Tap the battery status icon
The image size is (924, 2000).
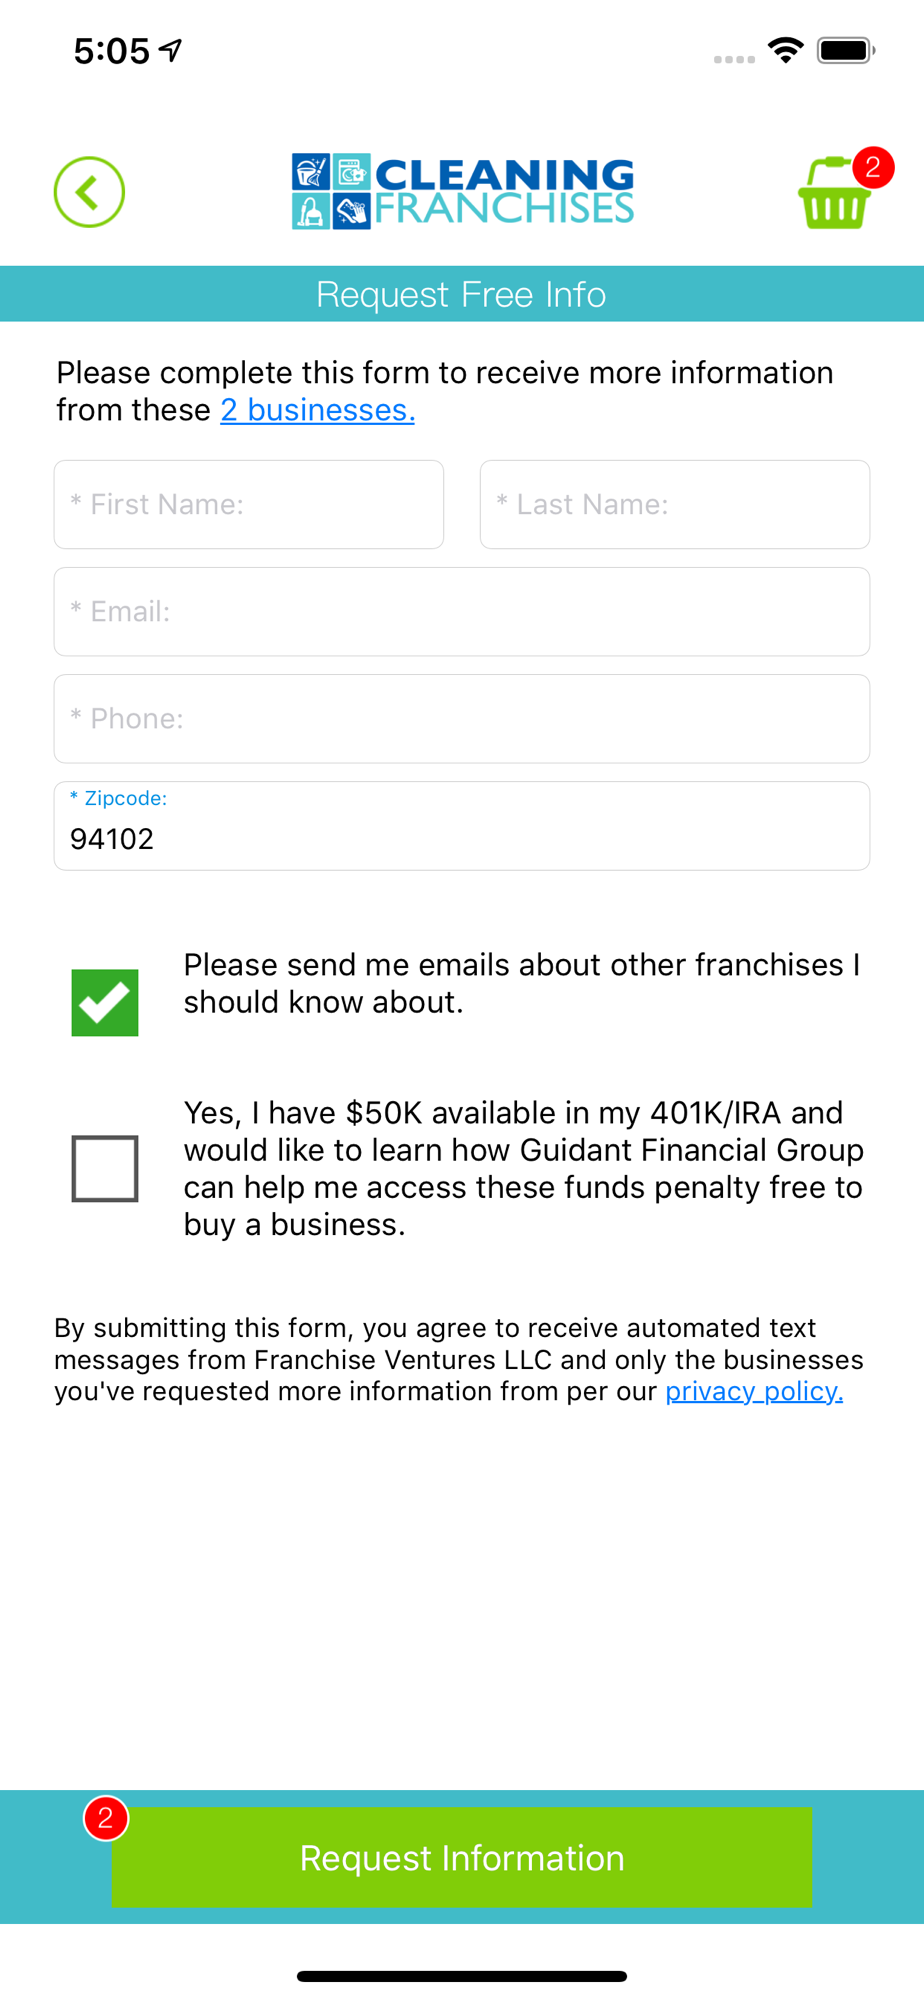pos(845,50)
